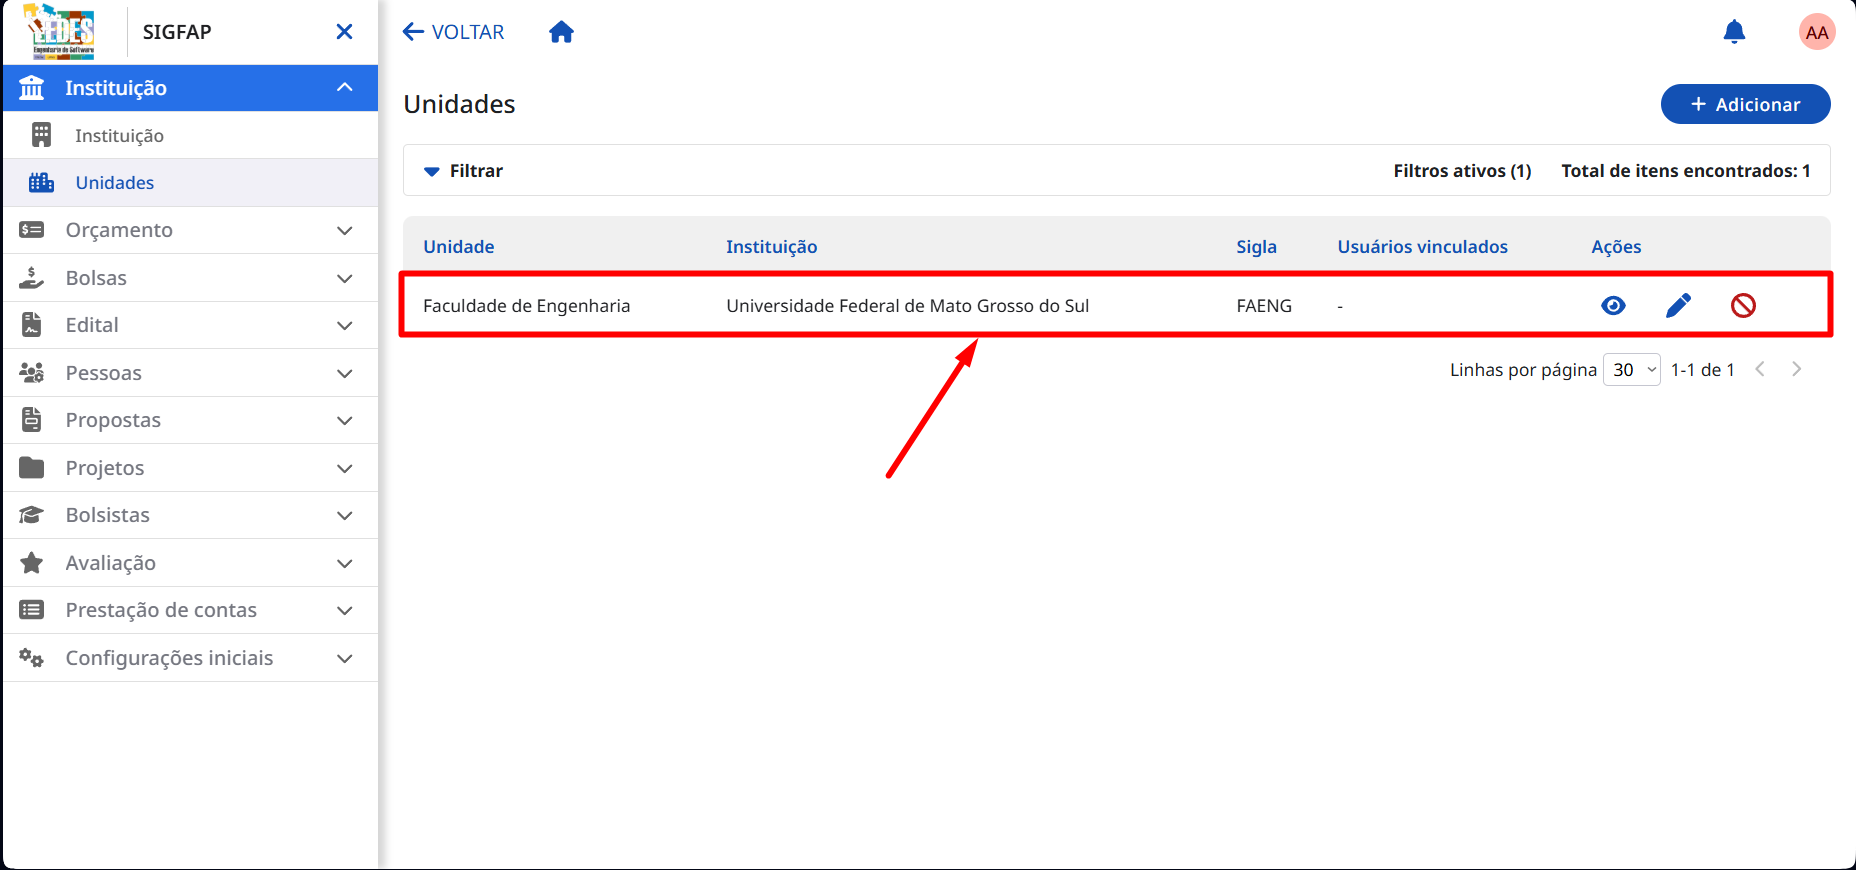Viewport: 1856px width, 870px height.
Task: Go to the previous page arrow
Action: pyautogui.click(x=1760, y=369)
